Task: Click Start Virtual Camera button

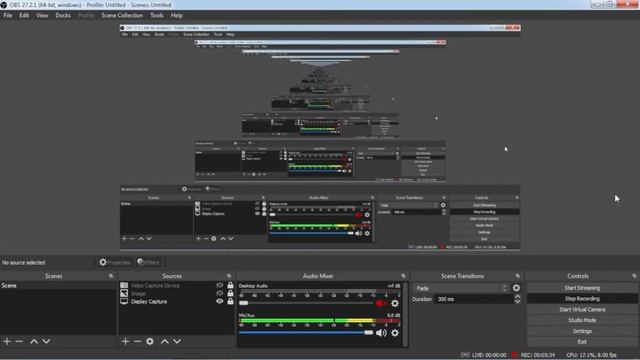Action: [x=582, y=310]
